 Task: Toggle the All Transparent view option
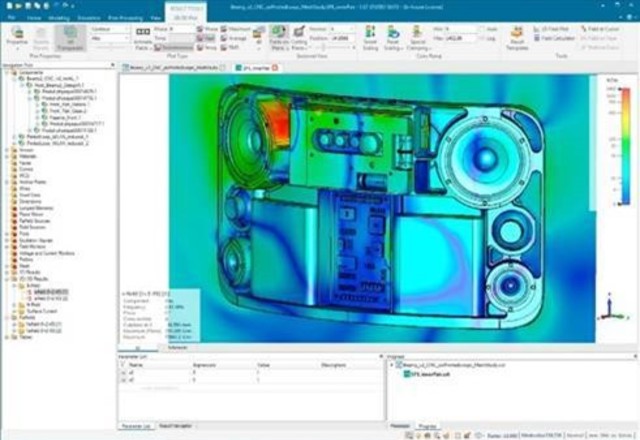(70, 38)
